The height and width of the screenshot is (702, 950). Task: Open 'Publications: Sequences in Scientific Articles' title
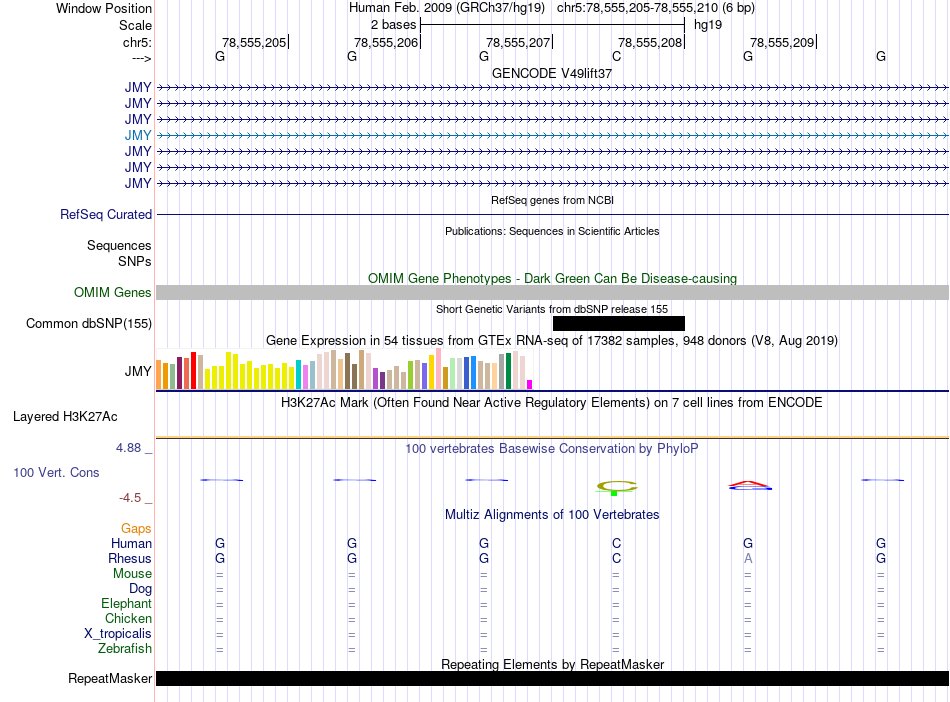tap(552, 231)
